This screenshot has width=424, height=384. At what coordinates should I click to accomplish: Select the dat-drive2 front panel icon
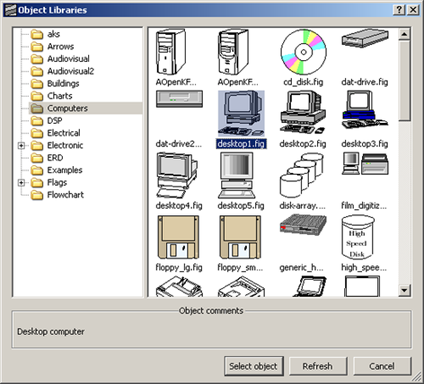(x=179, y=99)
